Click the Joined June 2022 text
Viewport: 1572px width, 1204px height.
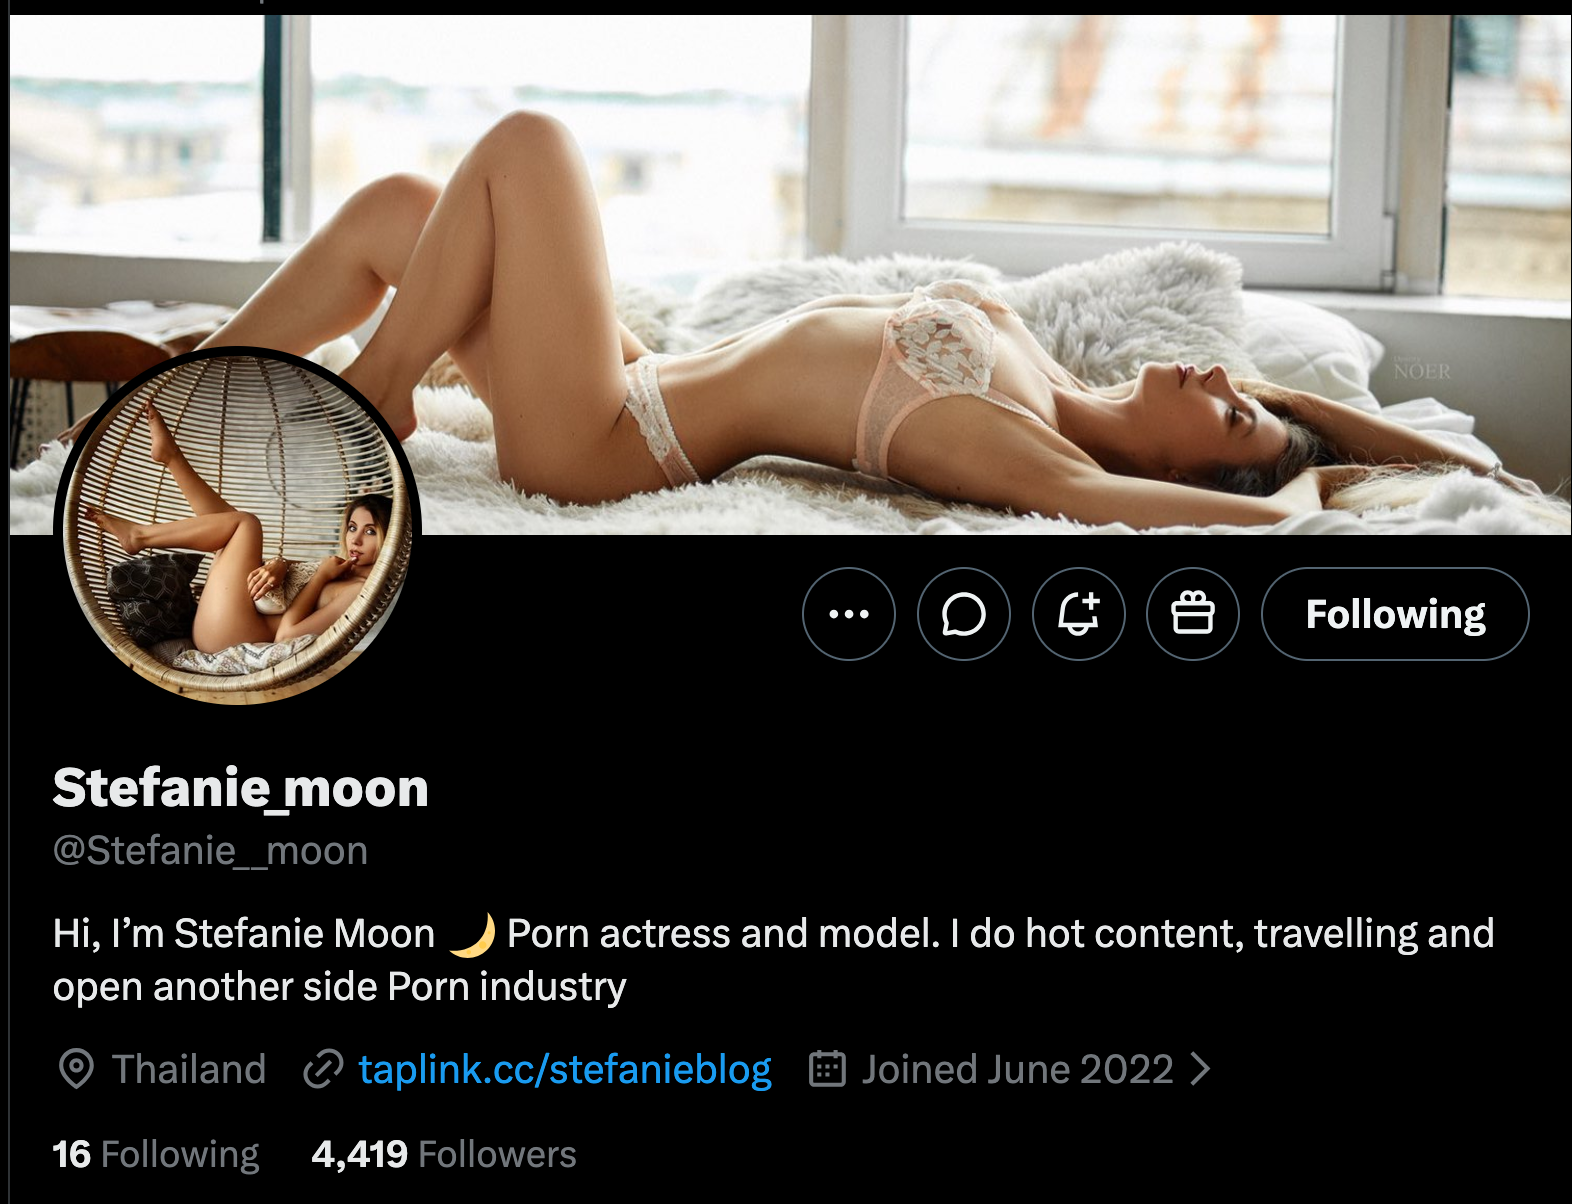click(x=1017, y=1069)
